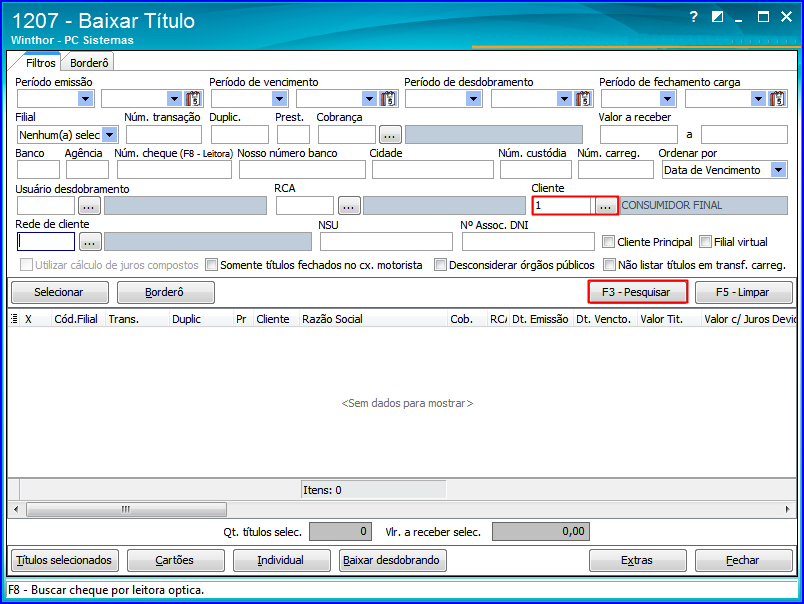Image resolution: width=804 pixels, height=604 pixels.
Task: Focus the Agência input field
Action: click(87, 170)
